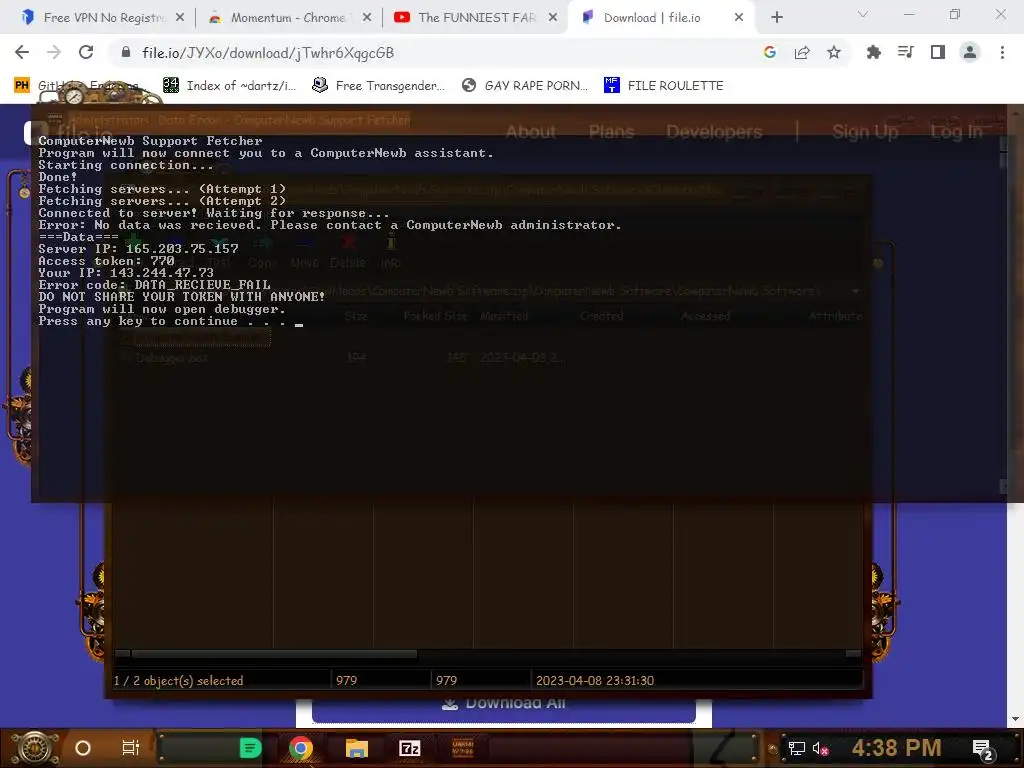The image size is (1024, 768).
Task: Click the 'Server IP: 165.203.75.157' line
Action: (x=138, y=249)
